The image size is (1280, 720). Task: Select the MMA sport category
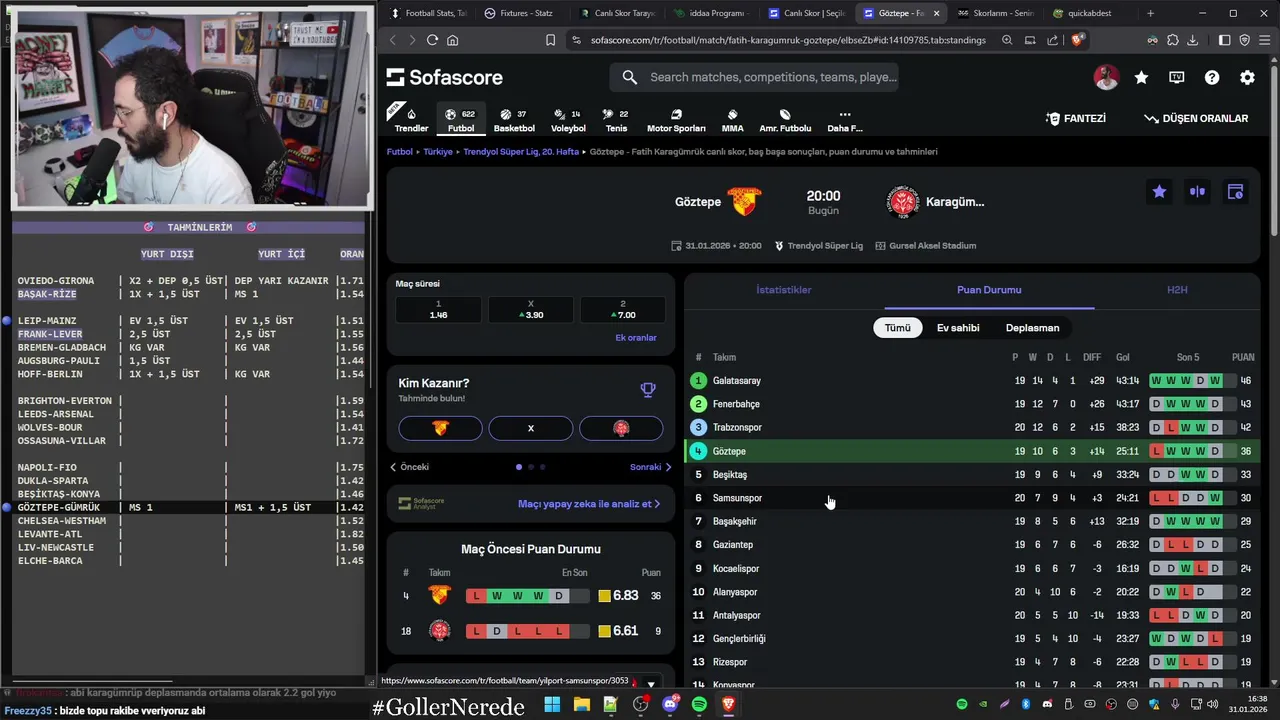pyautogui.click(x=732, y=120)
